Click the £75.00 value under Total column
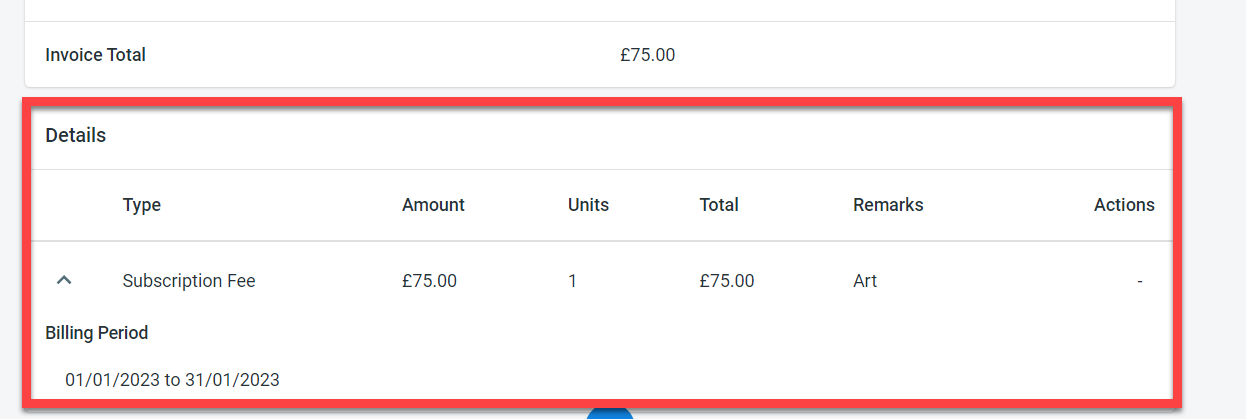 tap(727, 281)
